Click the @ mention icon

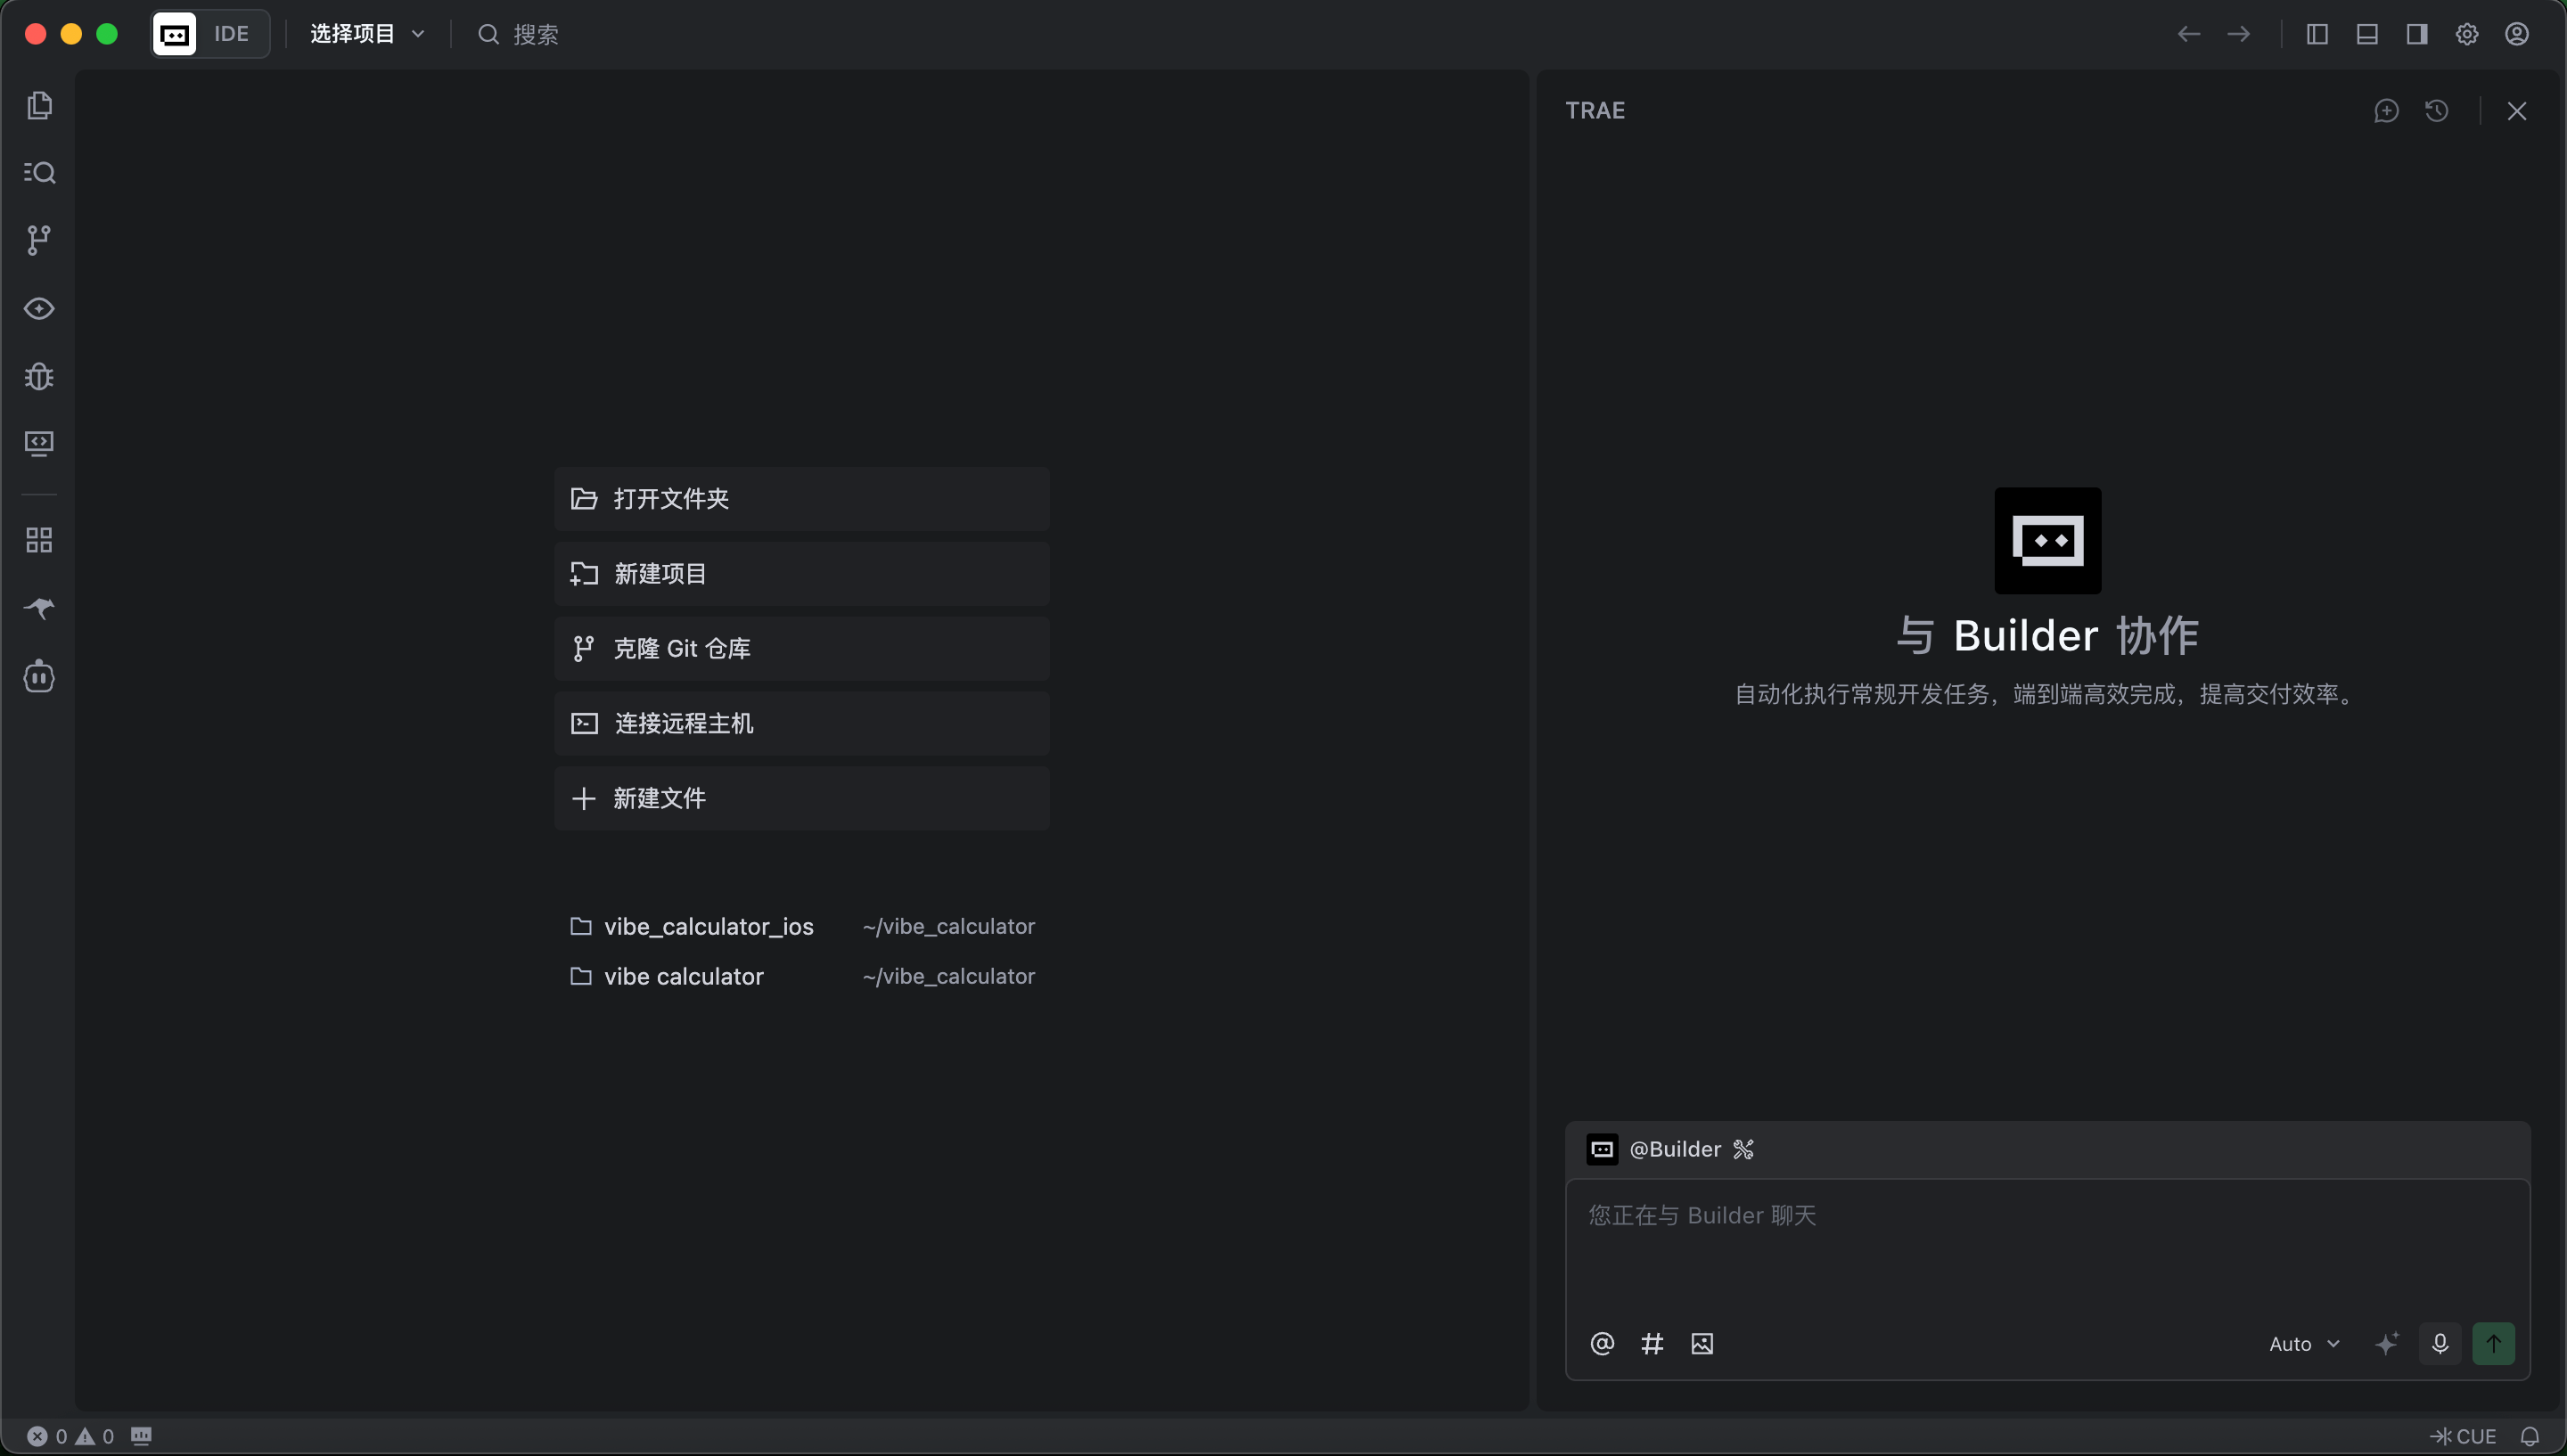point(1602,1343)
